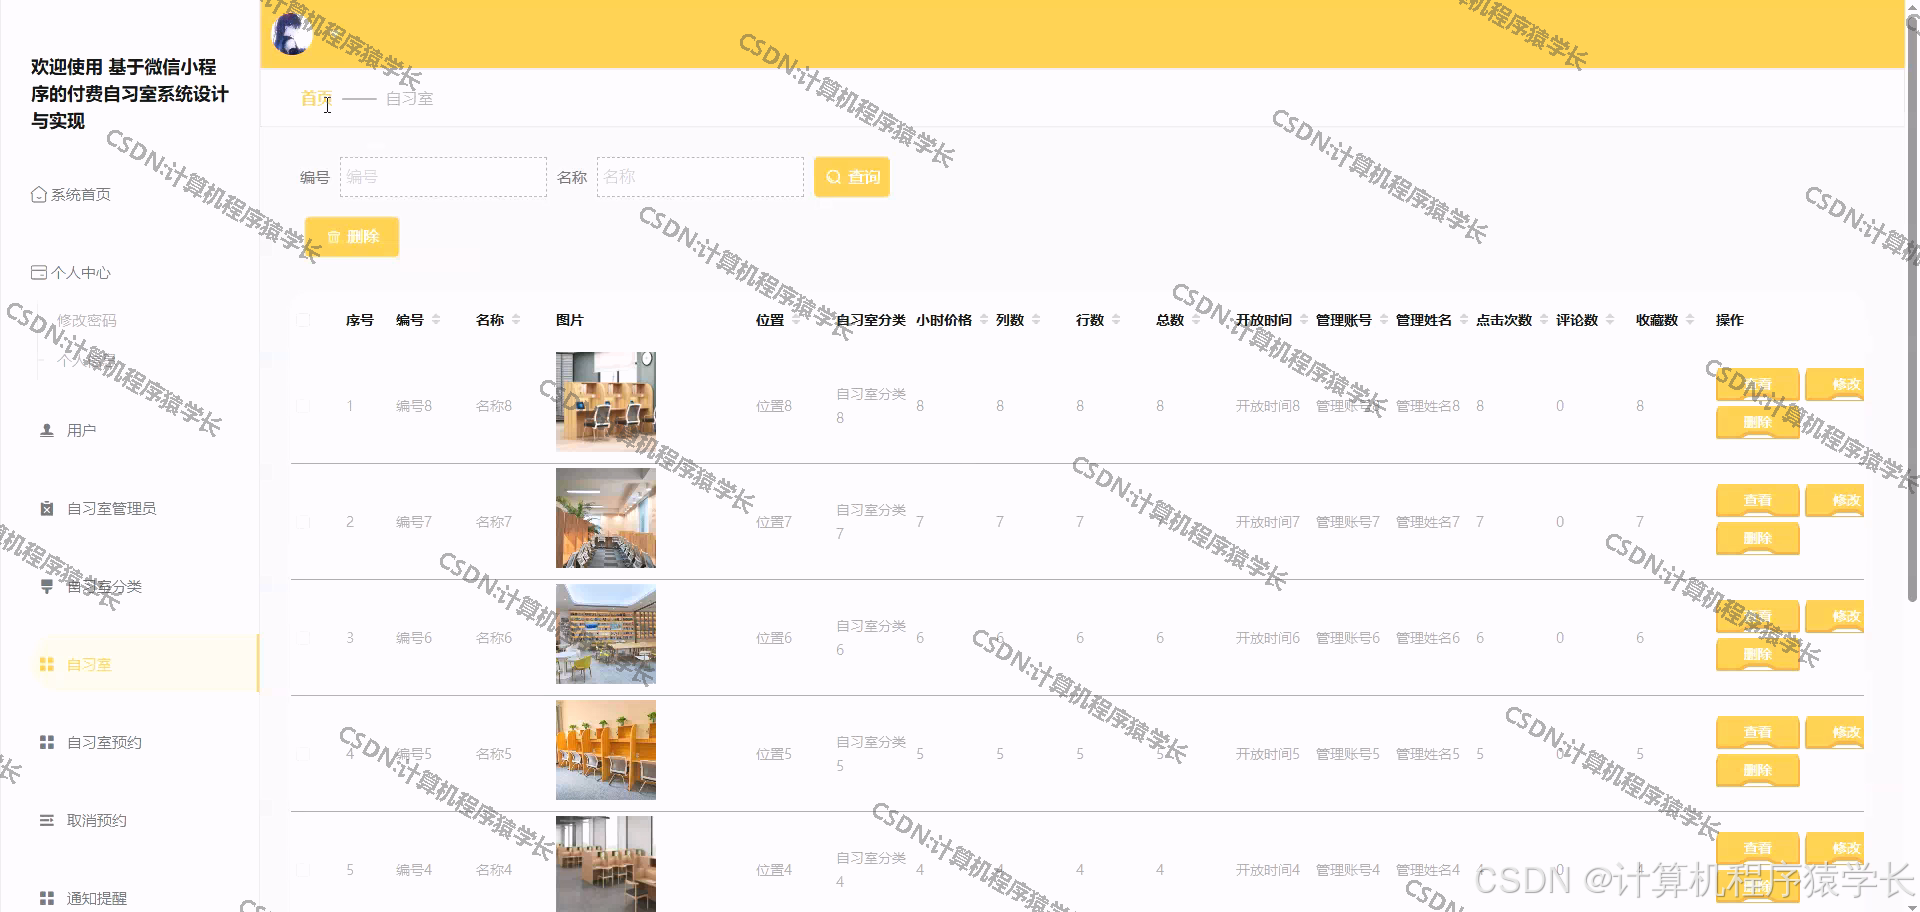Click 删除 button for row 编号5
Image resolution: width=1920 pixels, height=912 pixels.
[1758, 770]
